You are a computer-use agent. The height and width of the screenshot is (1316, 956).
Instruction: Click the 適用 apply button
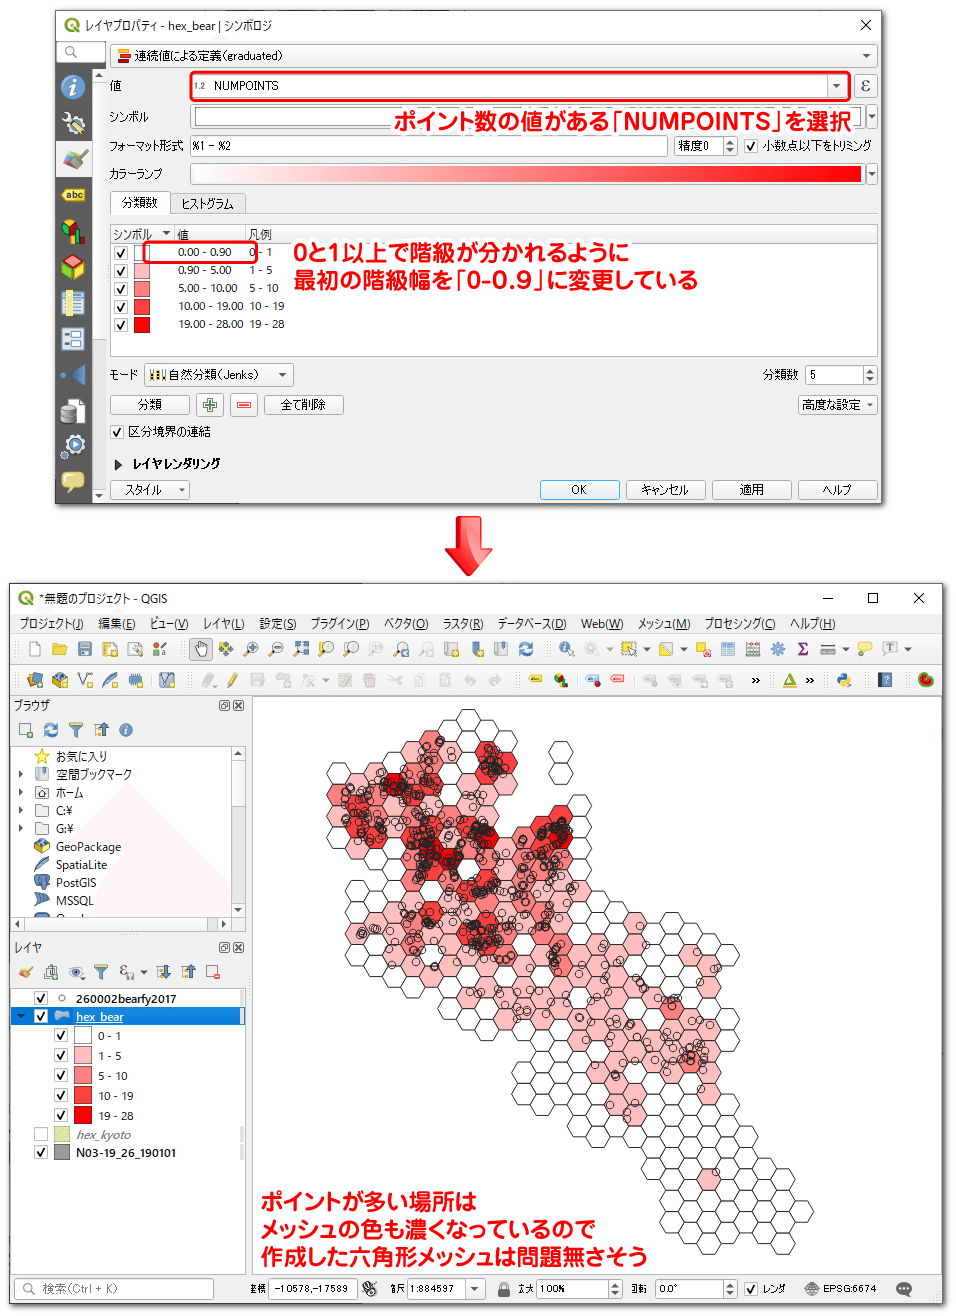752,490
